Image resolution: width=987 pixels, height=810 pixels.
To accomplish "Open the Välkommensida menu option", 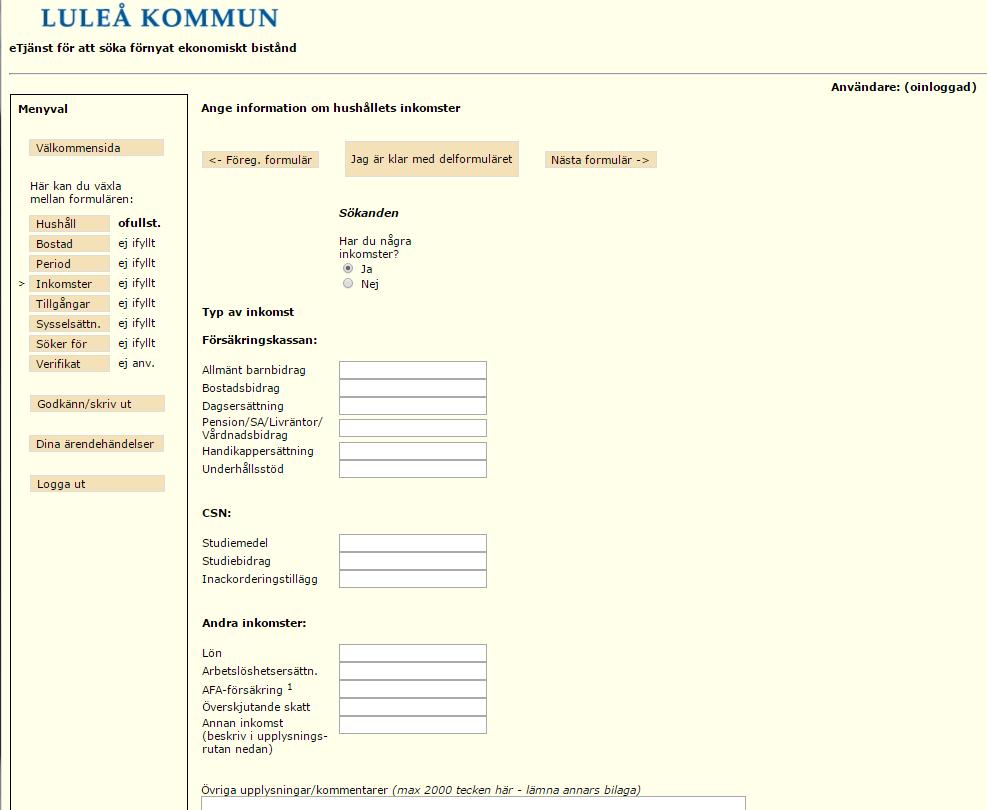I will [x=96, y=148].
